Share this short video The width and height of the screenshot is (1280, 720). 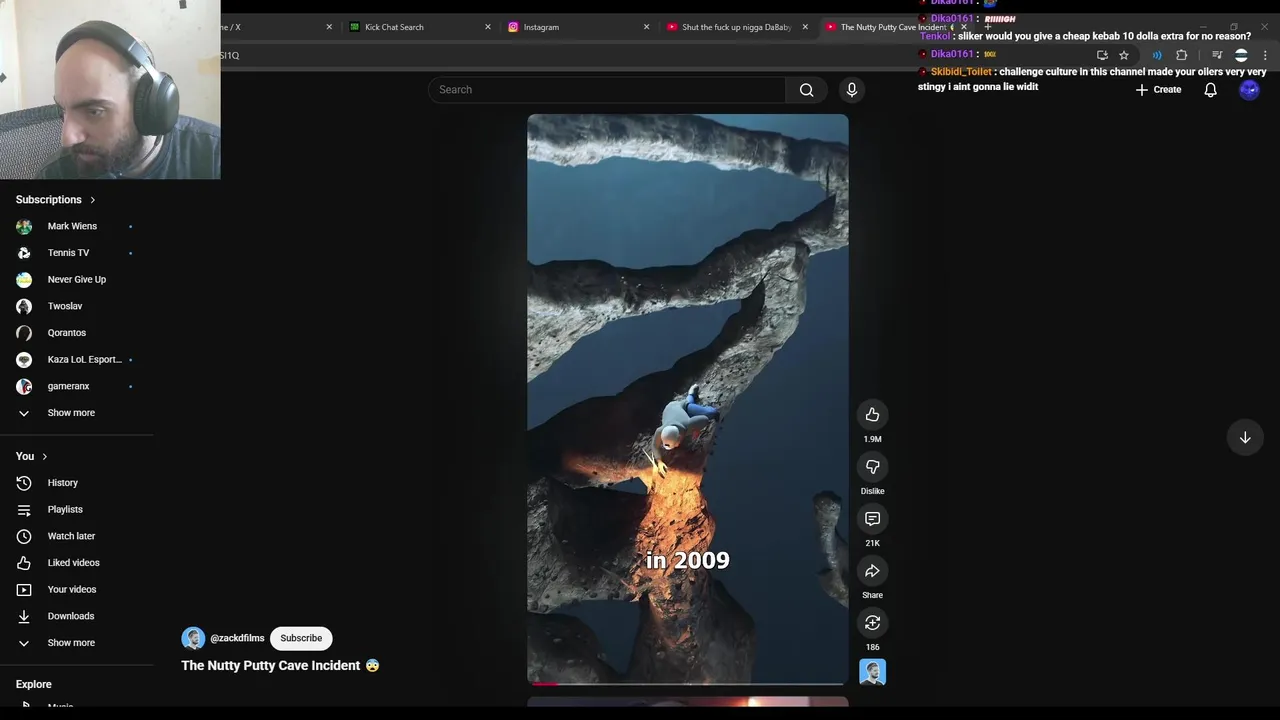point(872,570)
